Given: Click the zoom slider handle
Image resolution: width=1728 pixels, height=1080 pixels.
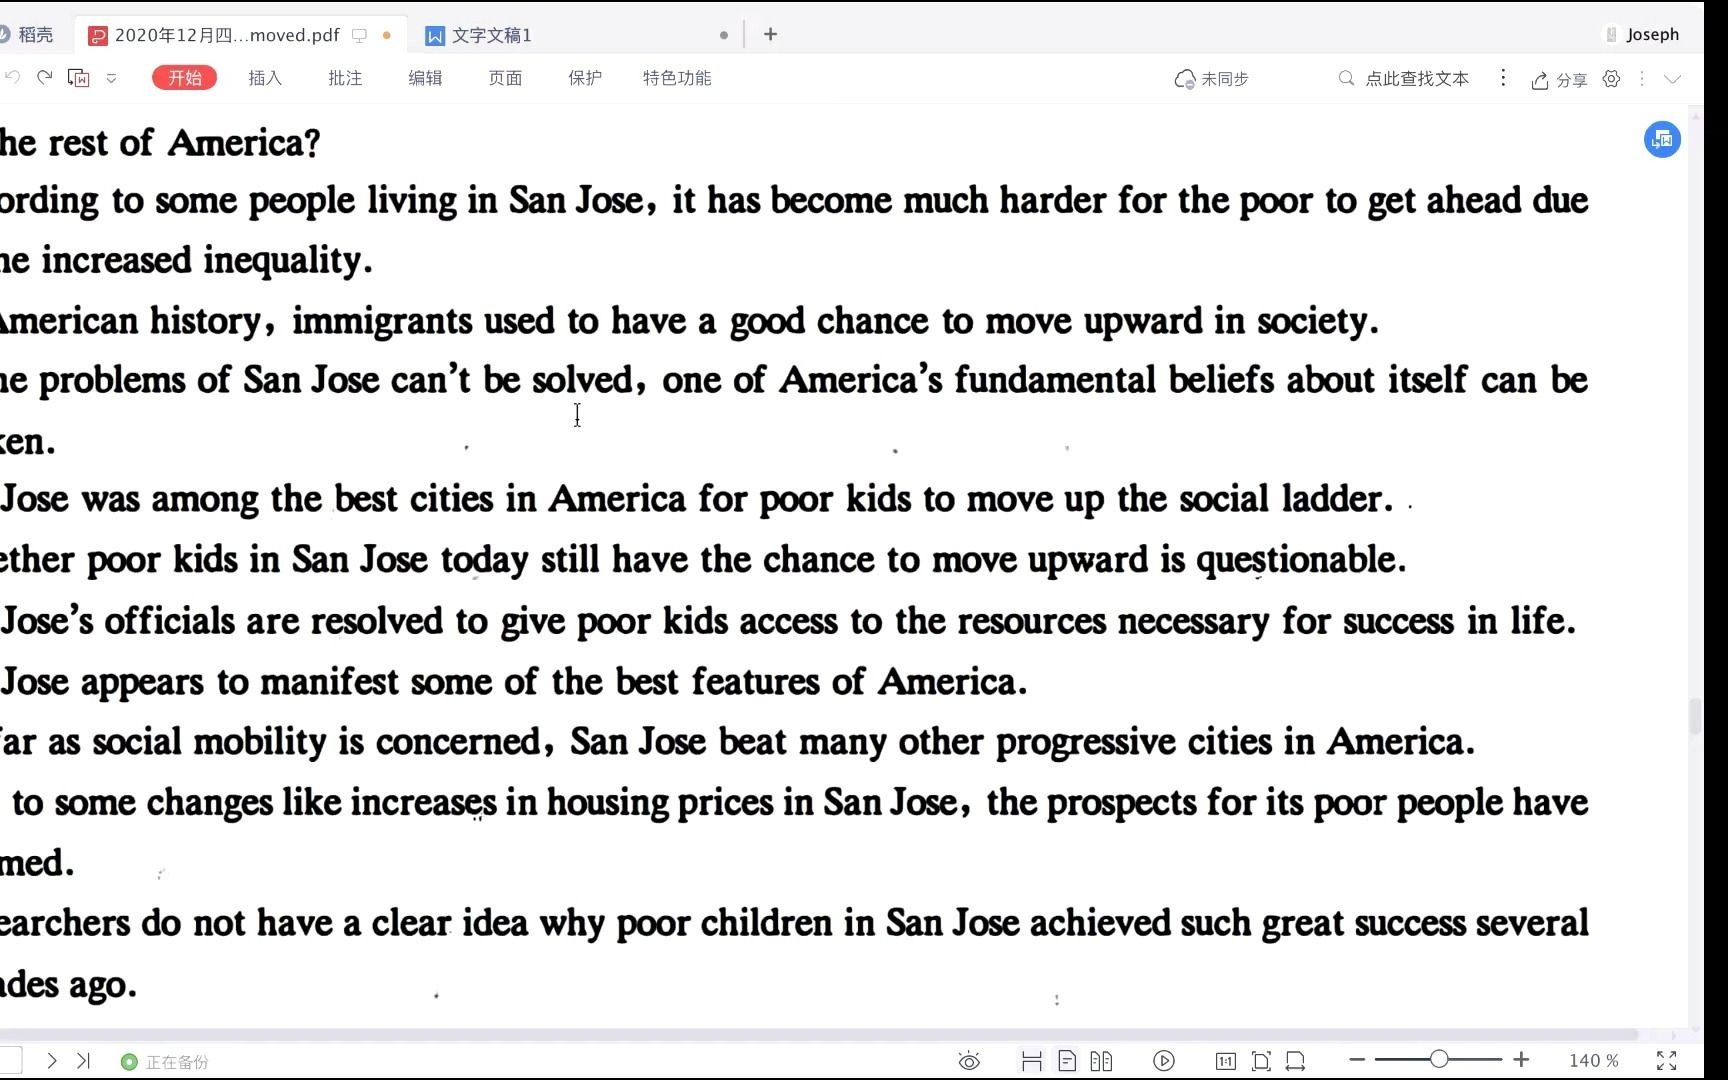Looking at the screenshot, I should (x=1439, y=1059).
